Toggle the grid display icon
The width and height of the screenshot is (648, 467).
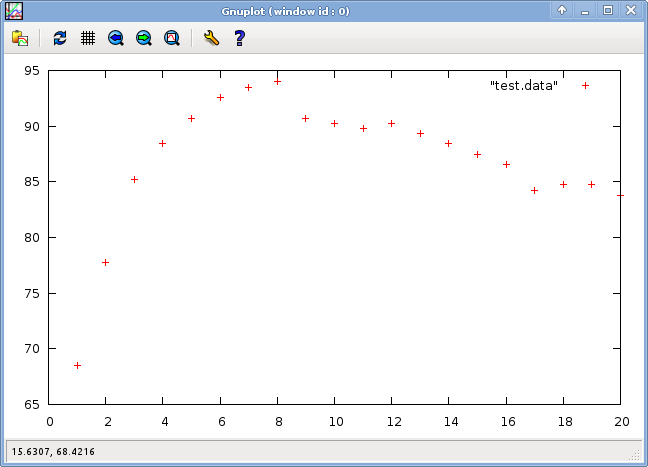88,38
